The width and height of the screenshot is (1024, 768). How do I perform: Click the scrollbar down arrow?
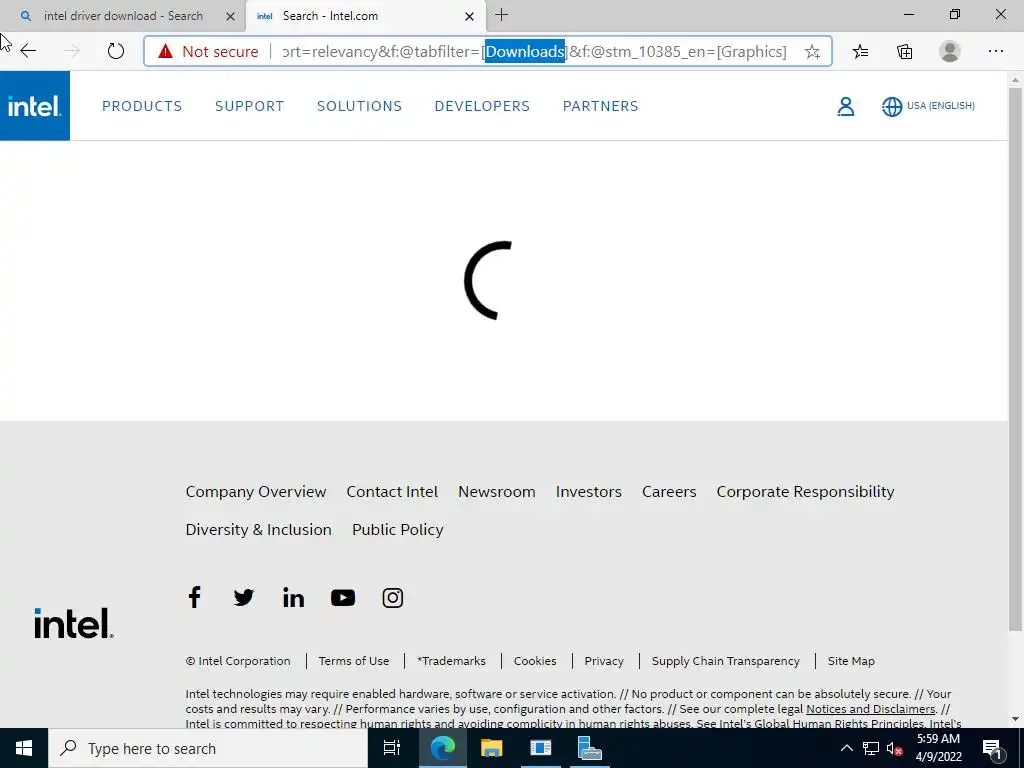(1015, 719)
